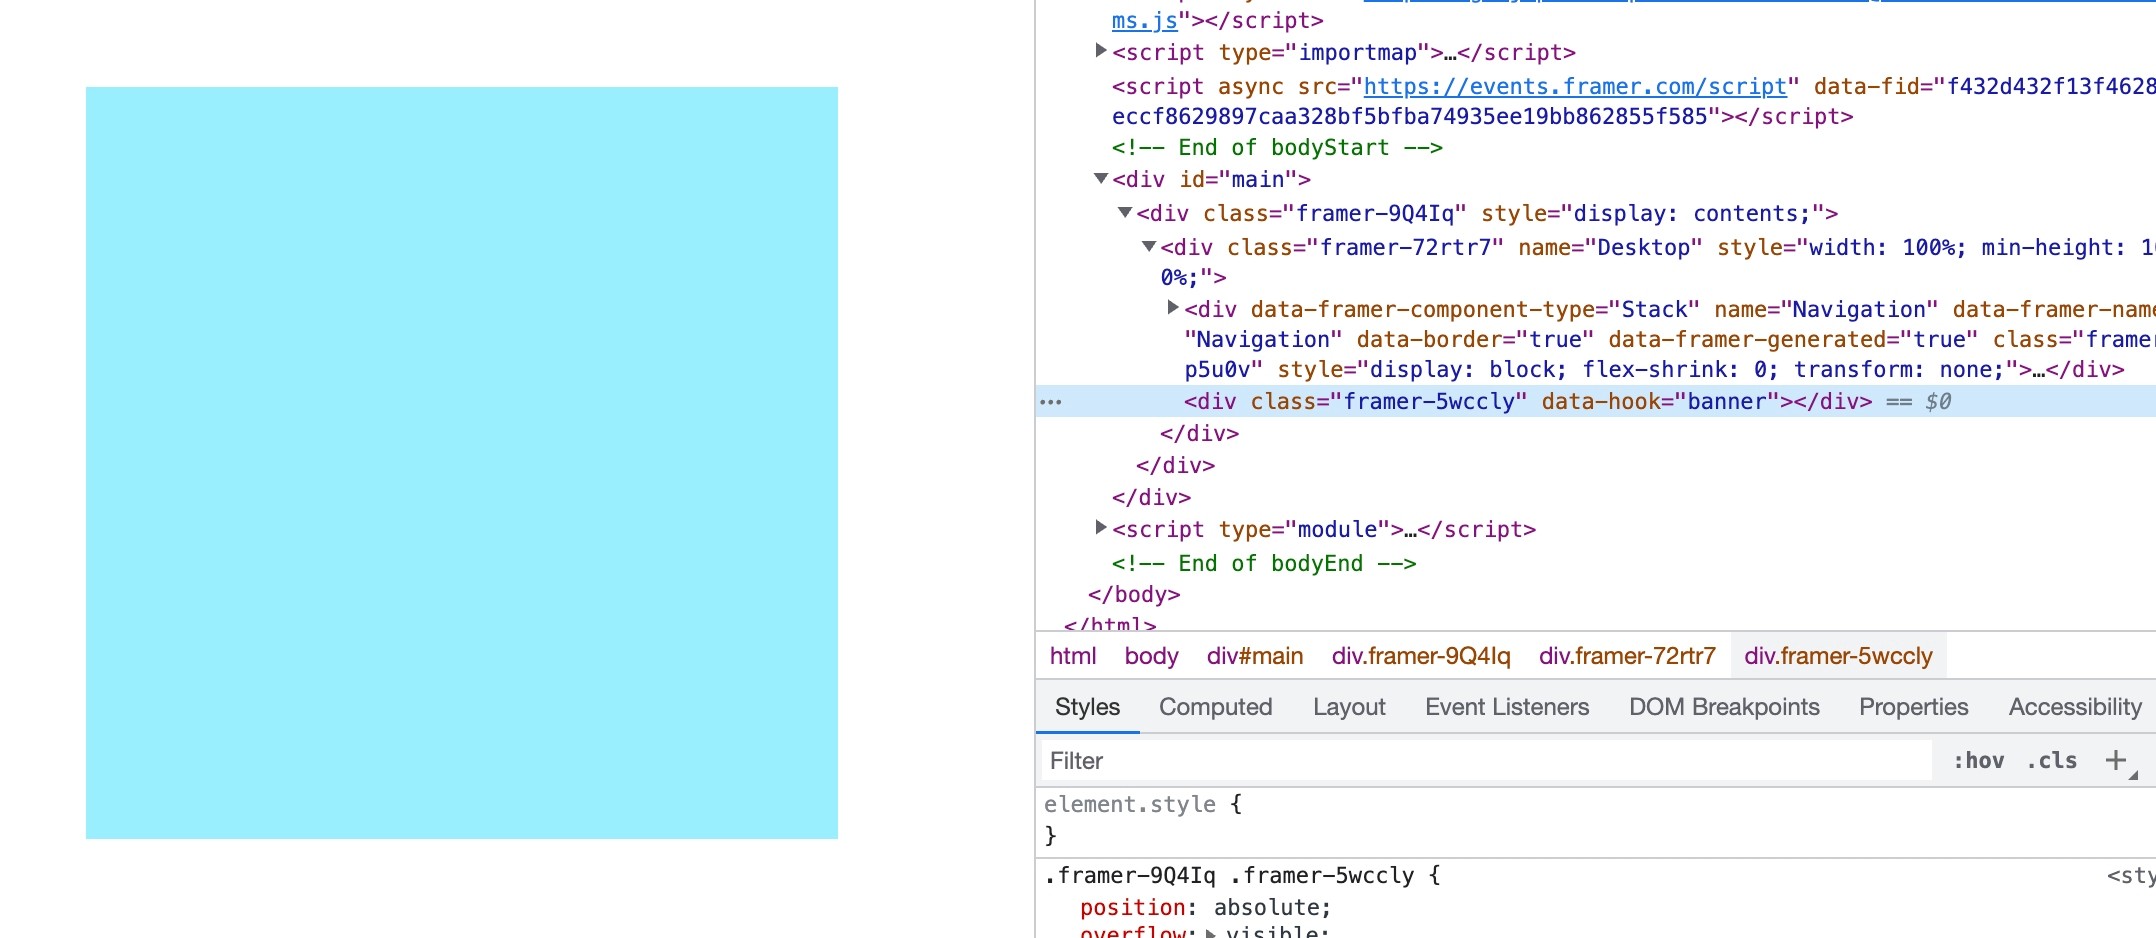The width and height of the screenshot is (2156, 938).
Task: Open the Properties tab
Action: pos(1913,707)
